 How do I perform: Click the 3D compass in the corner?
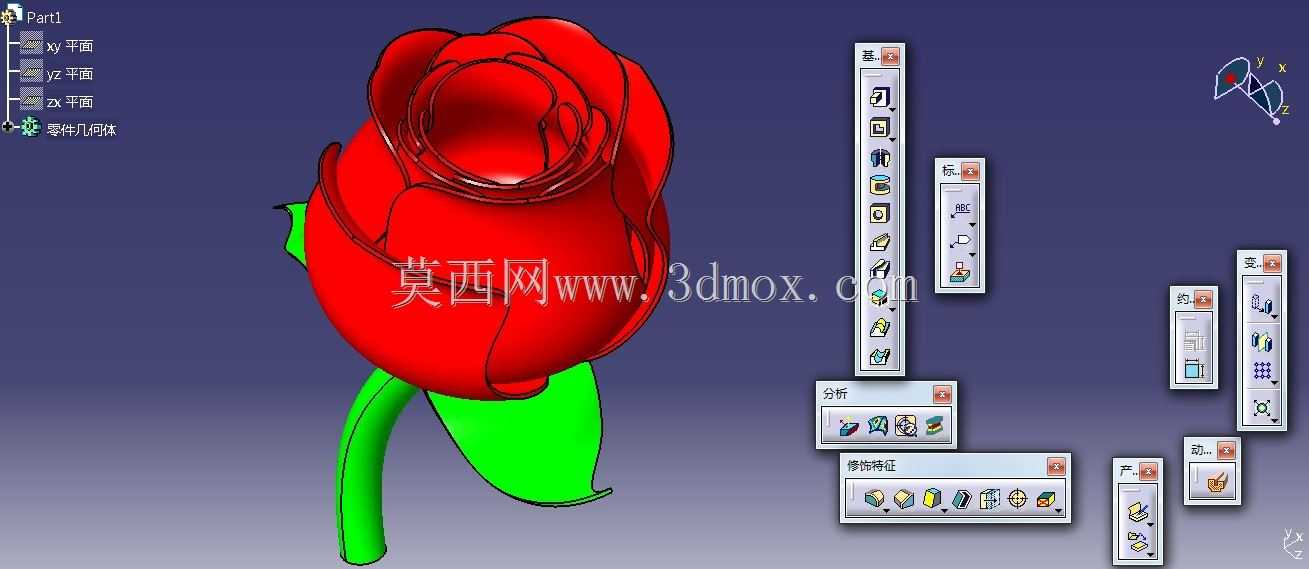coord(1250,90)
